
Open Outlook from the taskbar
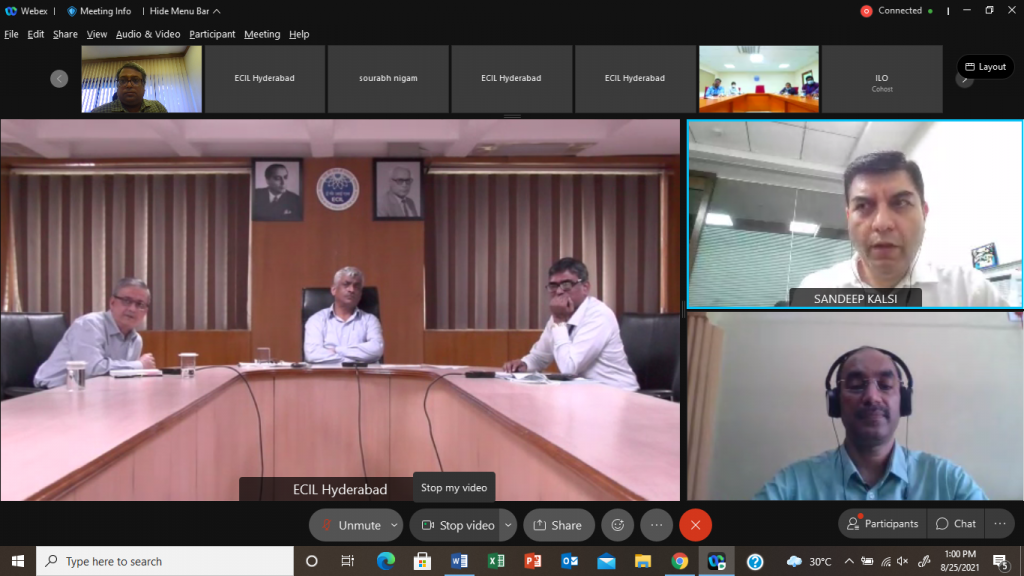click(x=569, y=561)
